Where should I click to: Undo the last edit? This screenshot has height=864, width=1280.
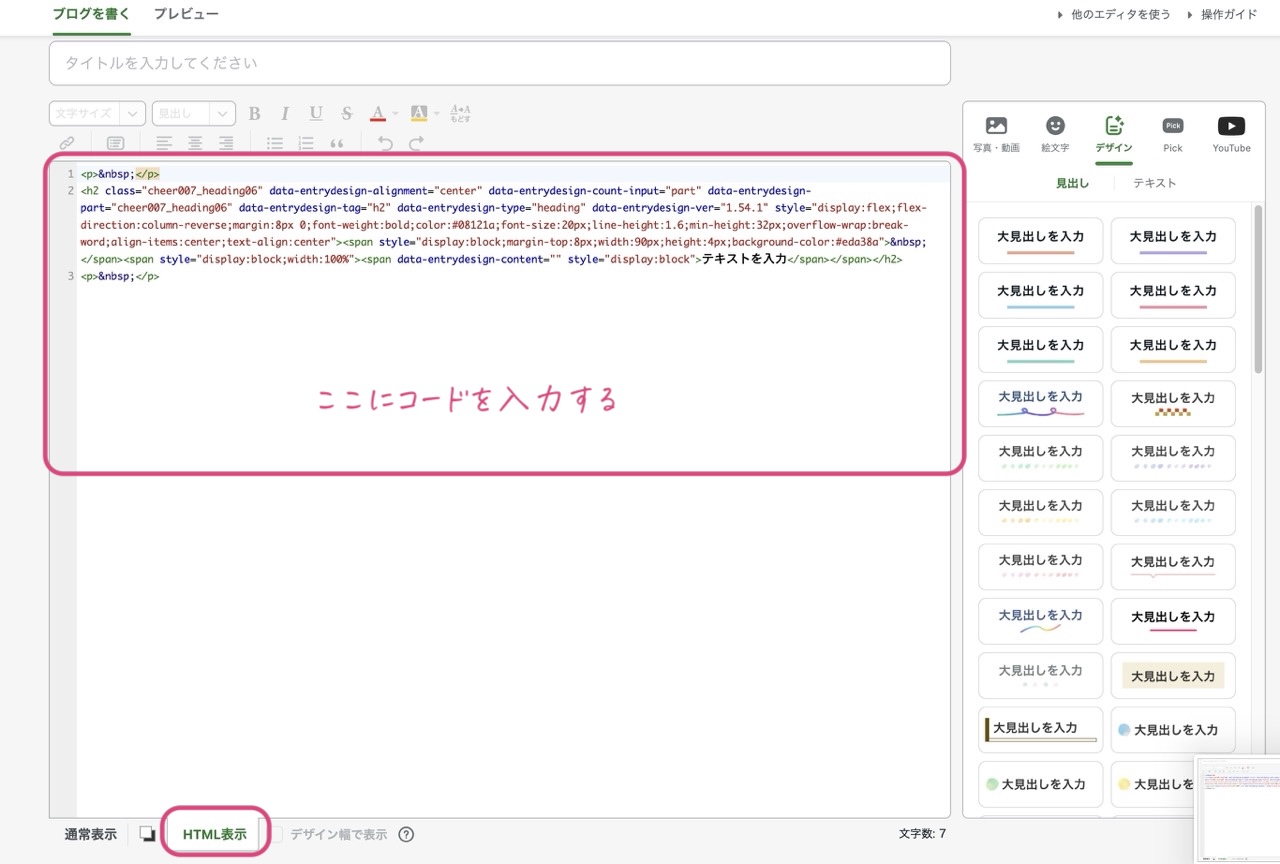click(x=385, y=143)
